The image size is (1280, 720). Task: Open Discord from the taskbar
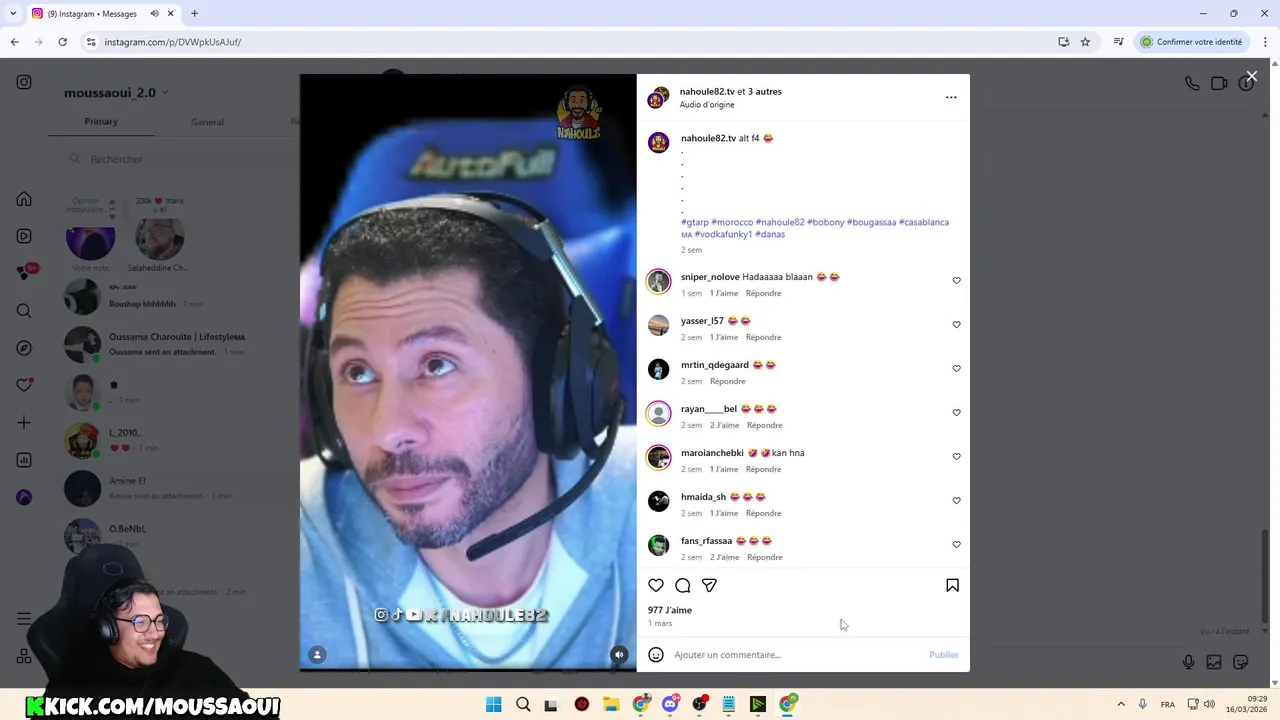[670, 704]
